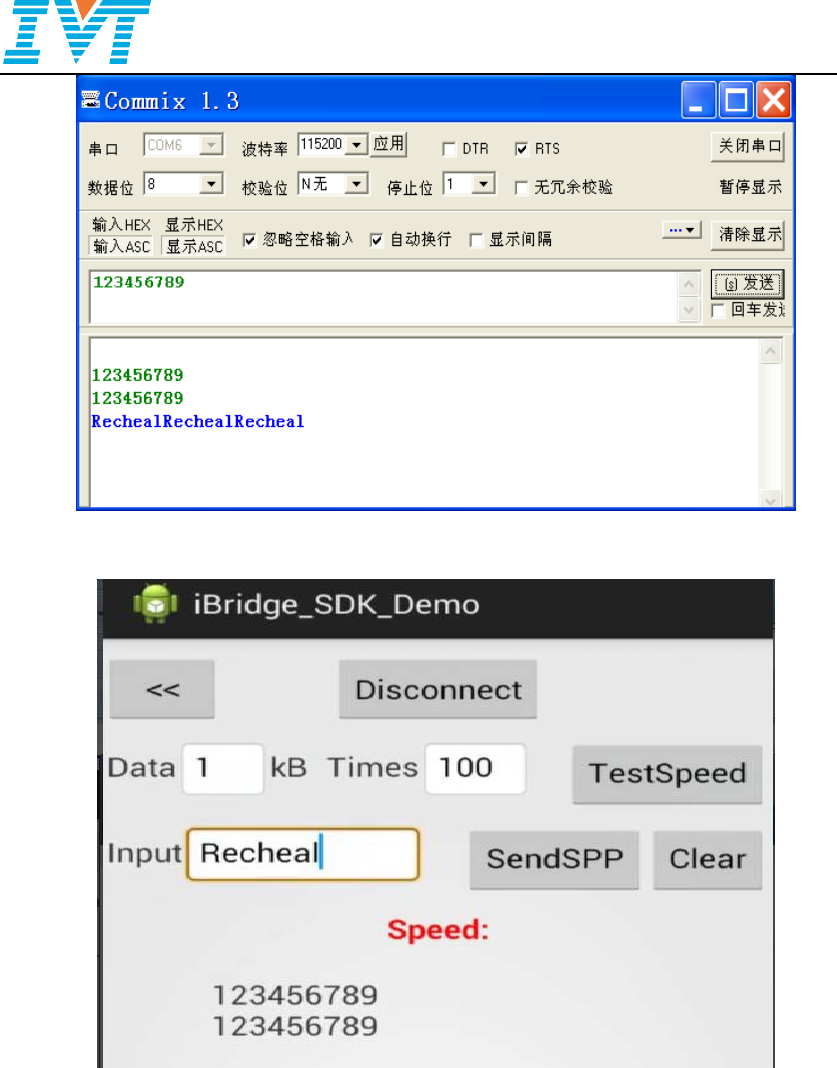Check the 回车发送 checkbox
The image size is (837, 1068).
pyautogui.click(x=718, y=311)
